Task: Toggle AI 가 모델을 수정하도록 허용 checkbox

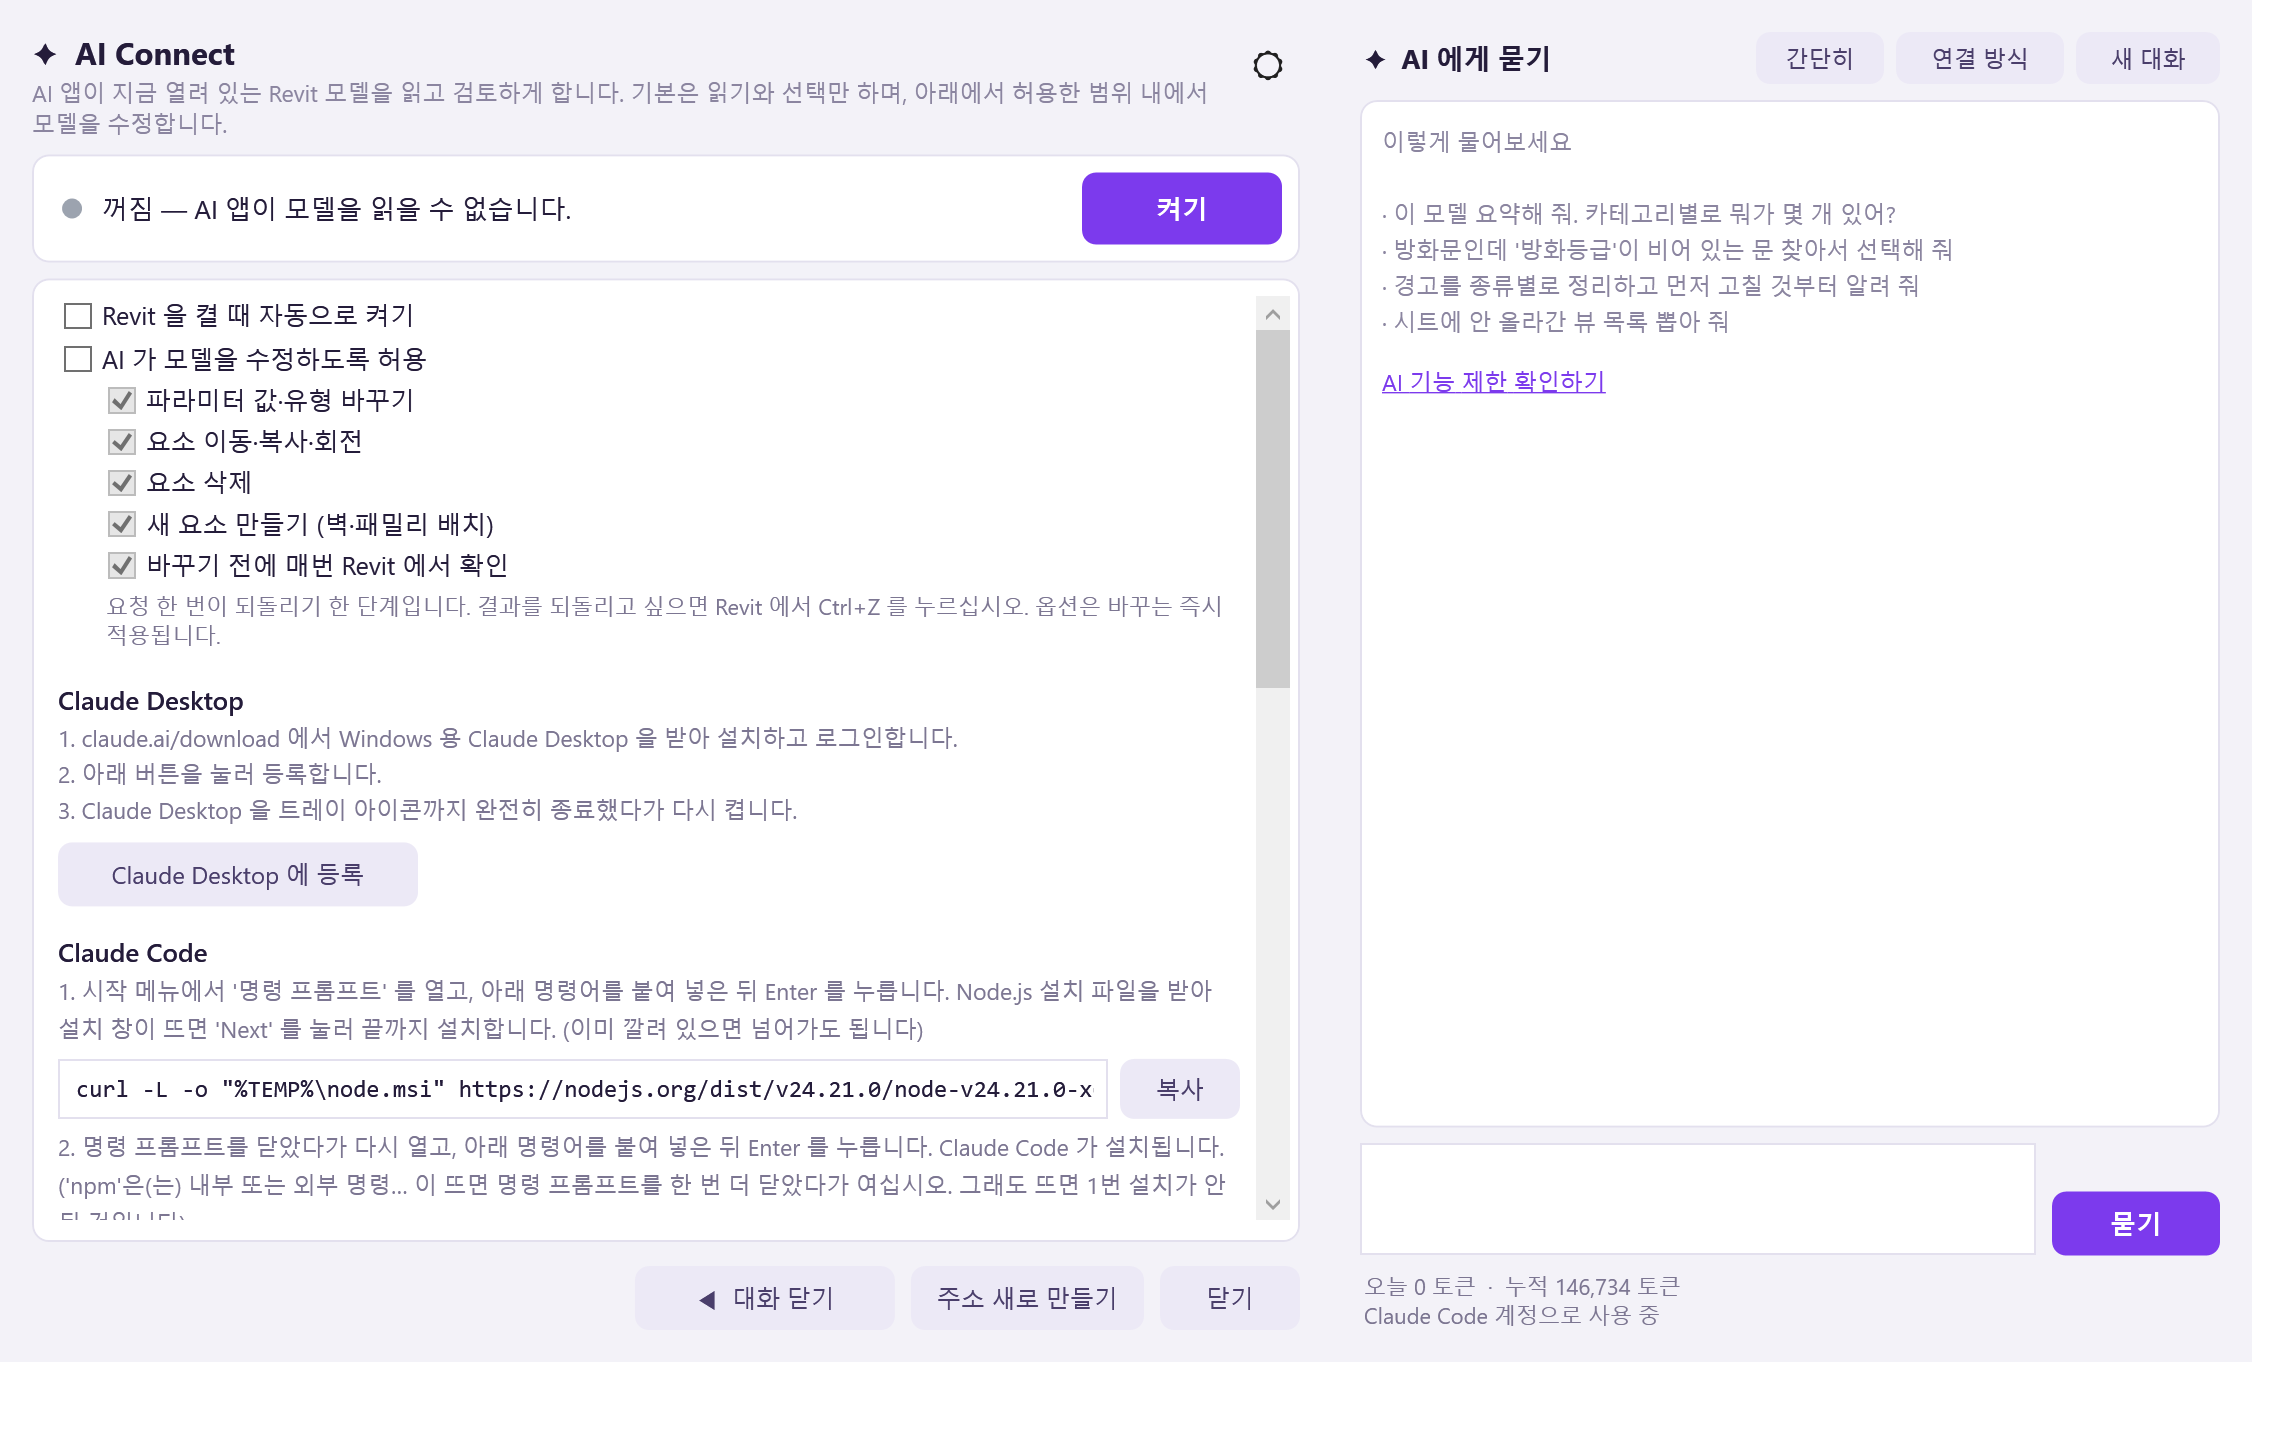Action: click(78, 359)
